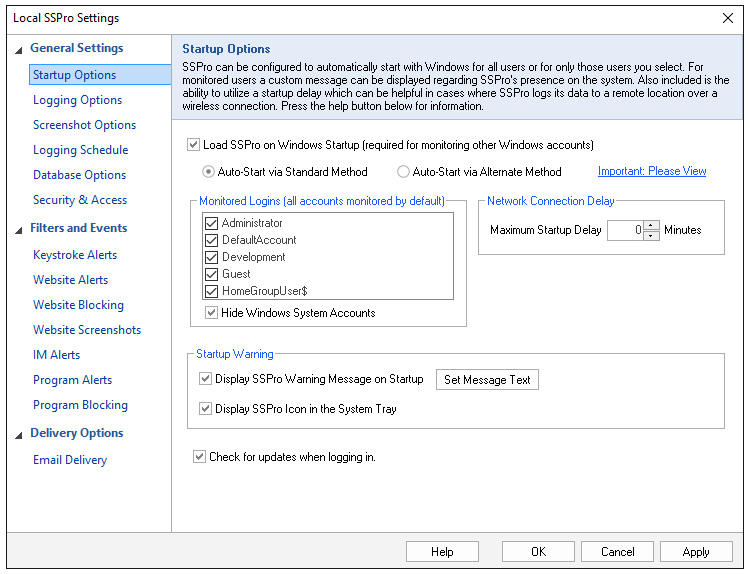The height and width of the screenshot is (574, 750).
Task: Click the Maximum Startup Delay field
Action: tap(626, 230)
